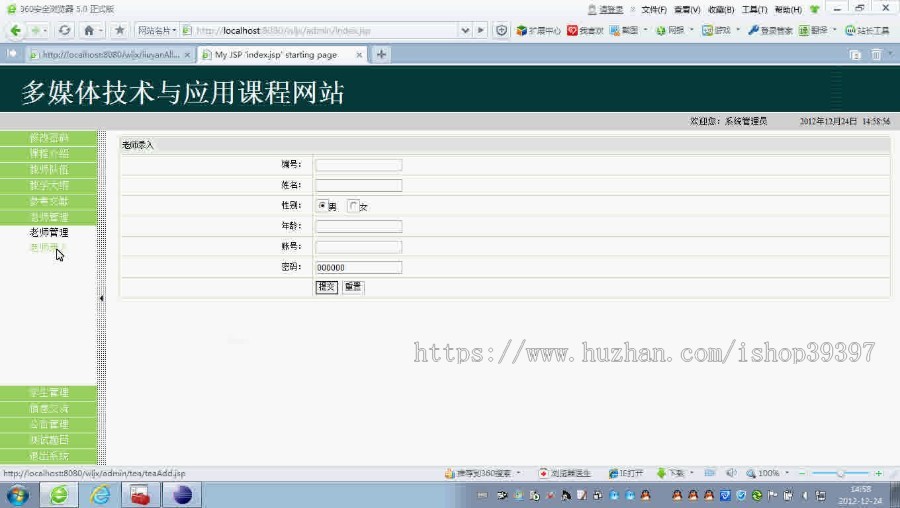Open 课程介绍 sidebar item
The width and height of the screenshot is (900, 508).
click(x=48, y=153)
